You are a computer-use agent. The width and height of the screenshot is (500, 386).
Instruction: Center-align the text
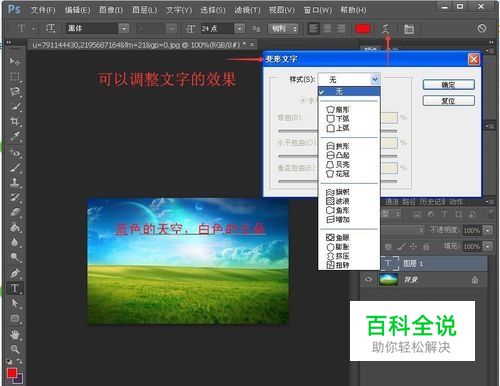point(327,29)
